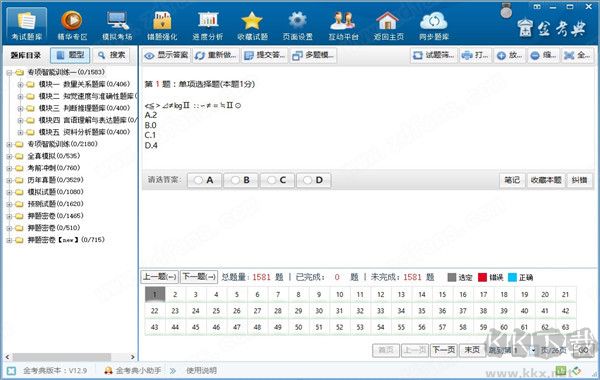Open the 精华专区 play icon
Image resolution: width=600 pixels, height=380 pixels.
(x=72, y=20)
